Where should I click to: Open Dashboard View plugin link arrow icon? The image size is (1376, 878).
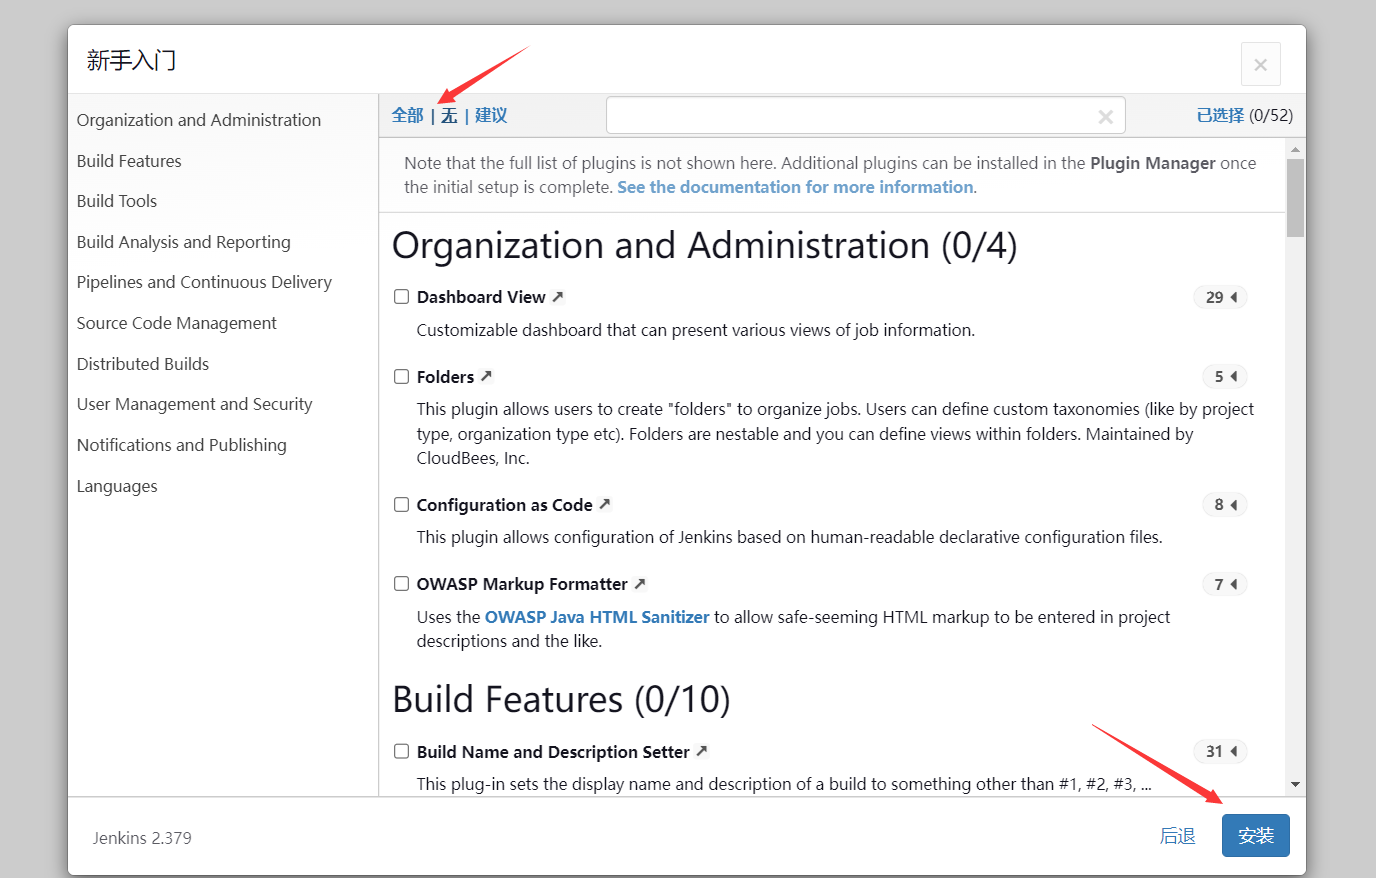pos(558,297)
